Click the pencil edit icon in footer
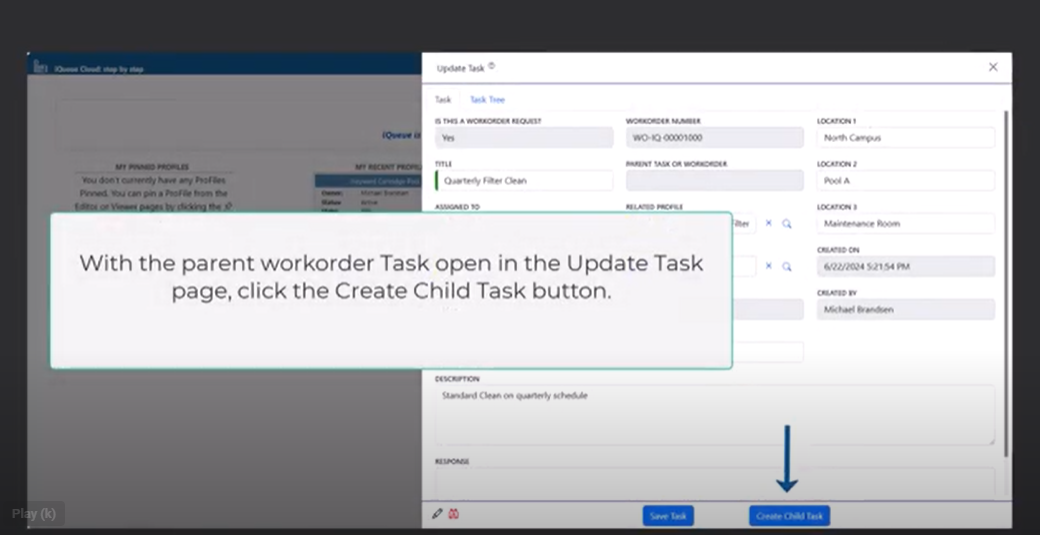Screen dimensions: 1040x535 click(x=437, y=514)
